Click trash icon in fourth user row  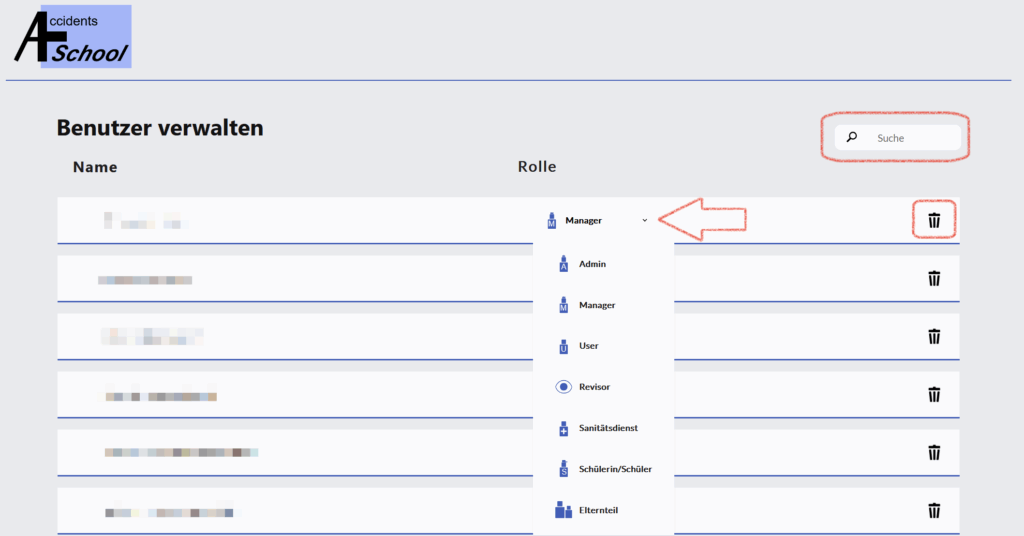click(934, 395)
